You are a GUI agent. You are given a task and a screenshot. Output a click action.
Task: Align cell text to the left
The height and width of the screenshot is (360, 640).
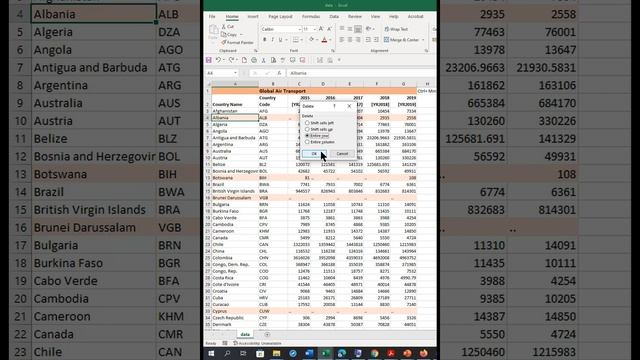coord(342,40)
